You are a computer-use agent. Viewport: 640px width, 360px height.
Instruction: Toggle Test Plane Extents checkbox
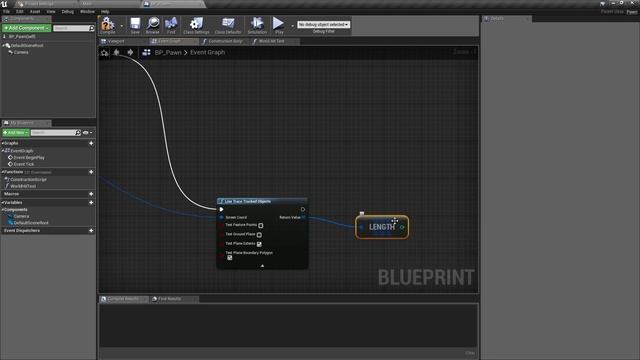(259, 244)
